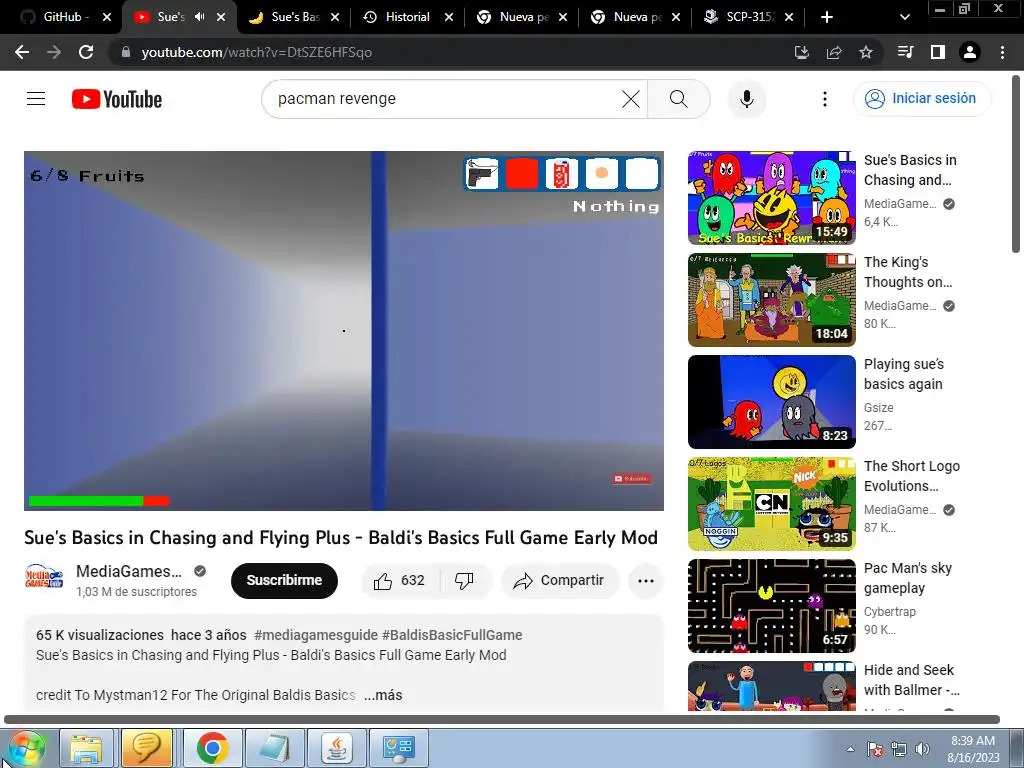Open the Windows Start orb
The width and height of the screenshot is (1024, 768).
point(26,750)
